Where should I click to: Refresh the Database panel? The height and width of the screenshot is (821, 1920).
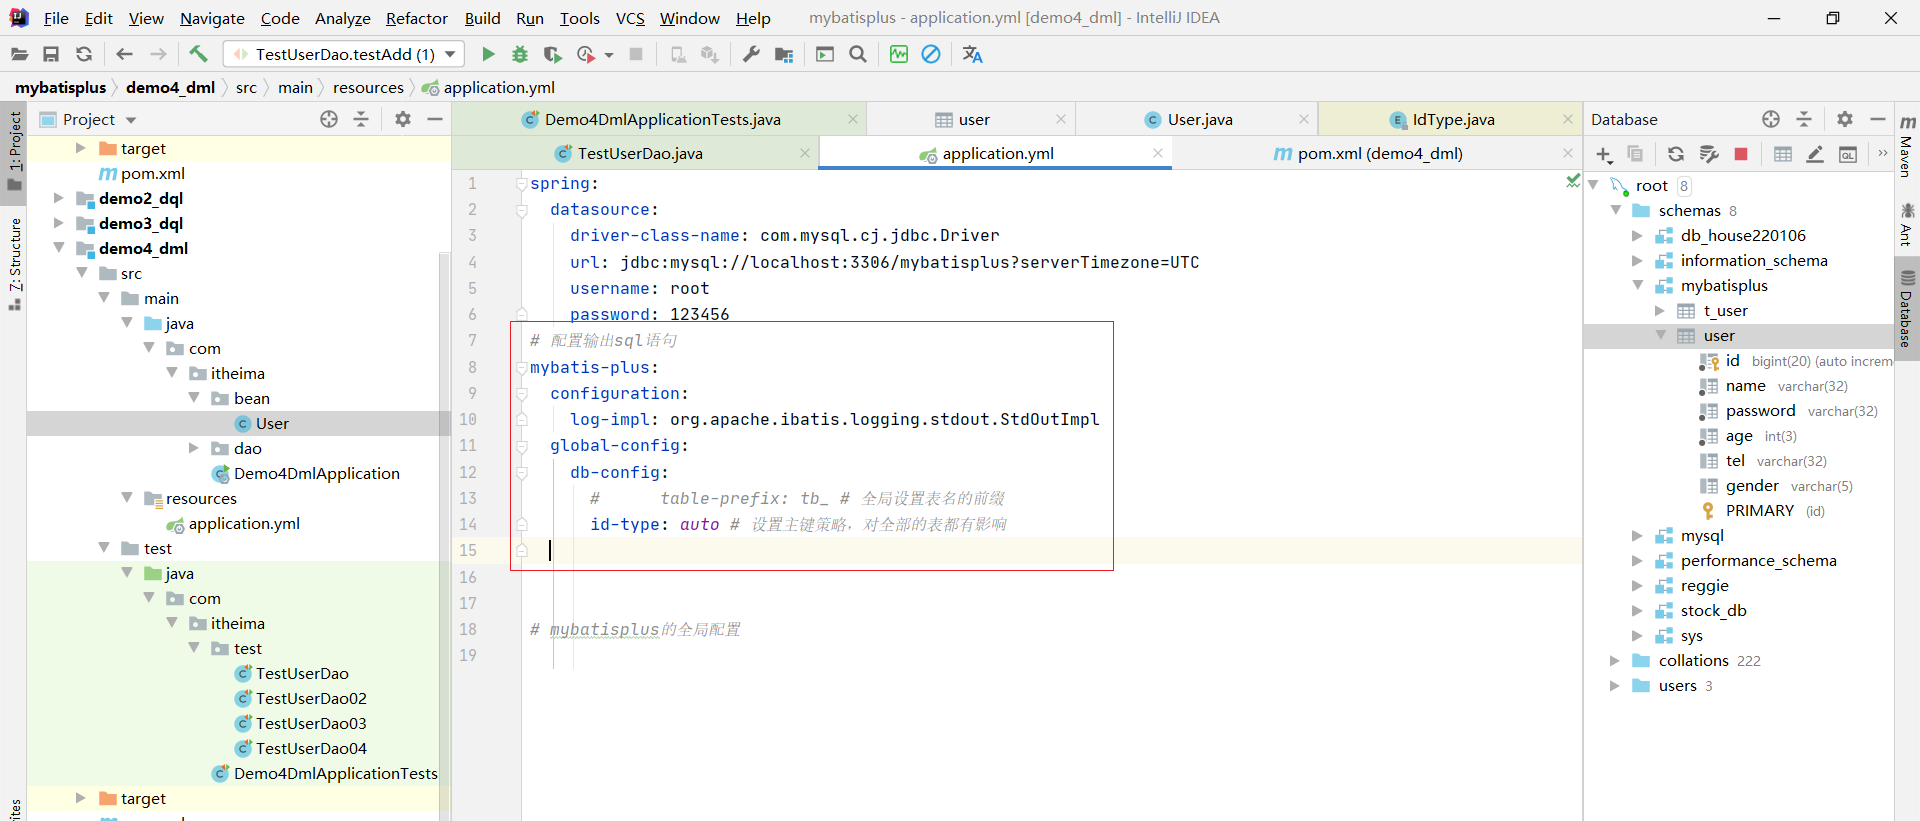click(x=1676, y=154)
